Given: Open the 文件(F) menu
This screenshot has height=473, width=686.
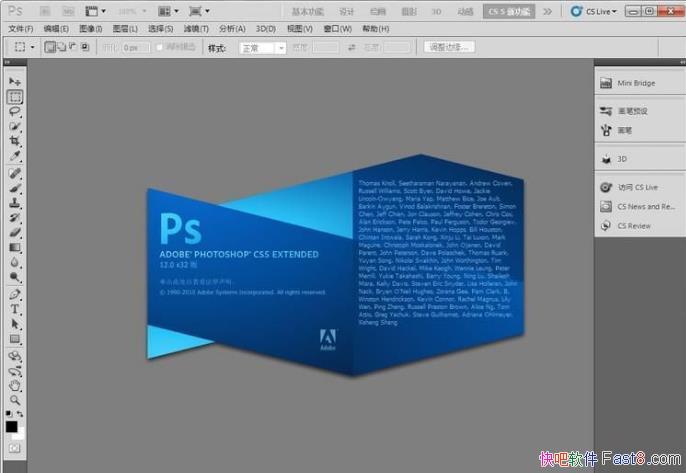Looking at the screenshot, I should (21, 29).
